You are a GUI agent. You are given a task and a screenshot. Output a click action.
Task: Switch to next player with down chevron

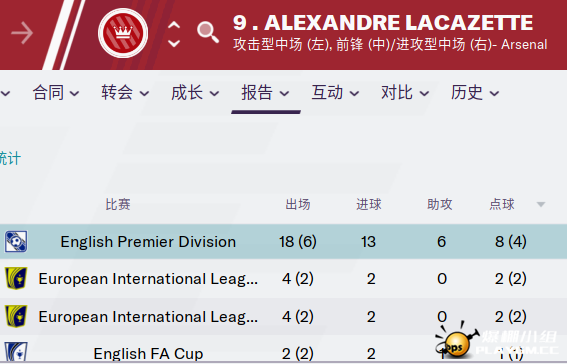pyautogui.click(x=174, y=43)
